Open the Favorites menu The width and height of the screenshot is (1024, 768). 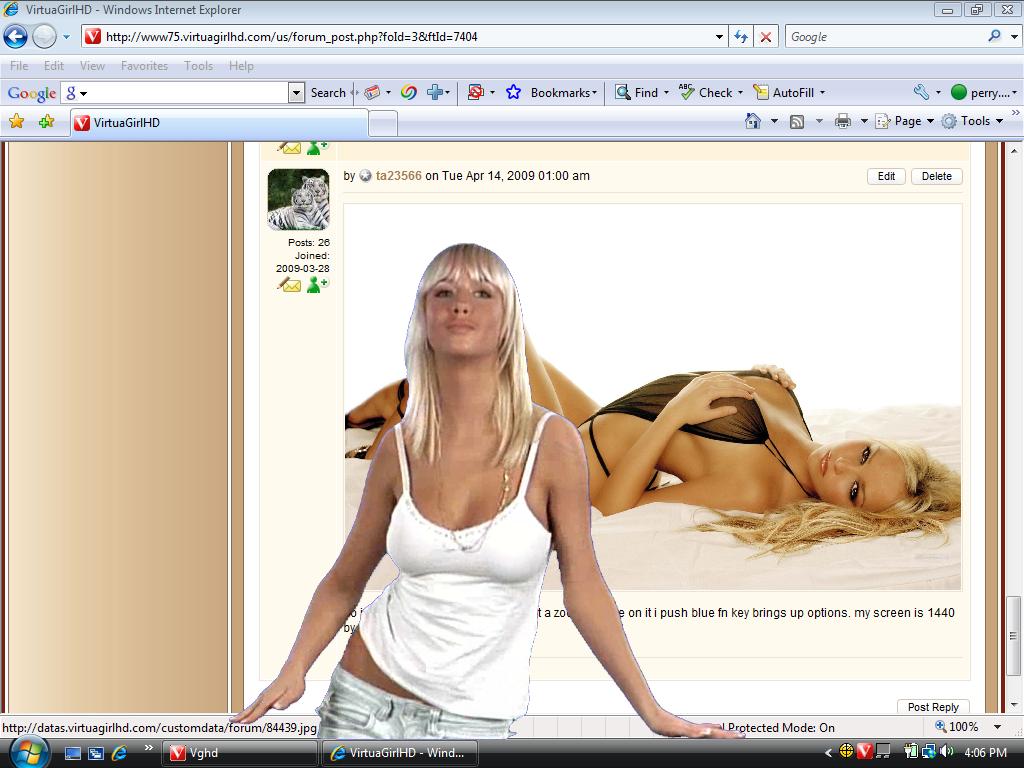point(144,66)
